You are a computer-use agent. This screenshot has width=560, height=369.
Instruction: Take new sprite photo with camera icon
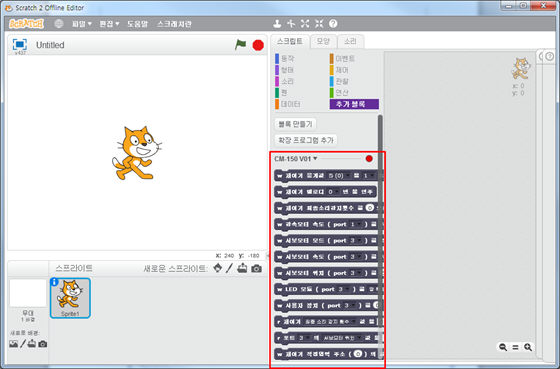[x=256, y=268]
